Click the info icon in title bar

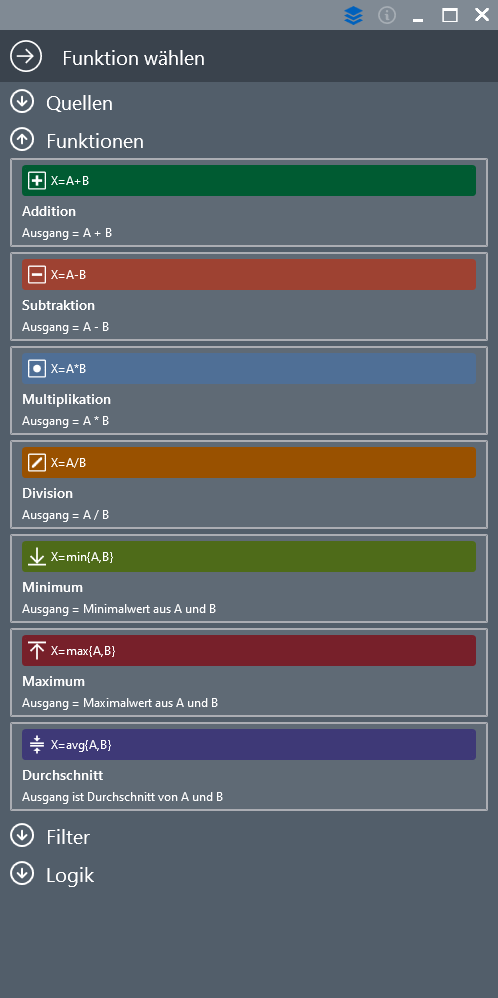tap(387, 15)
